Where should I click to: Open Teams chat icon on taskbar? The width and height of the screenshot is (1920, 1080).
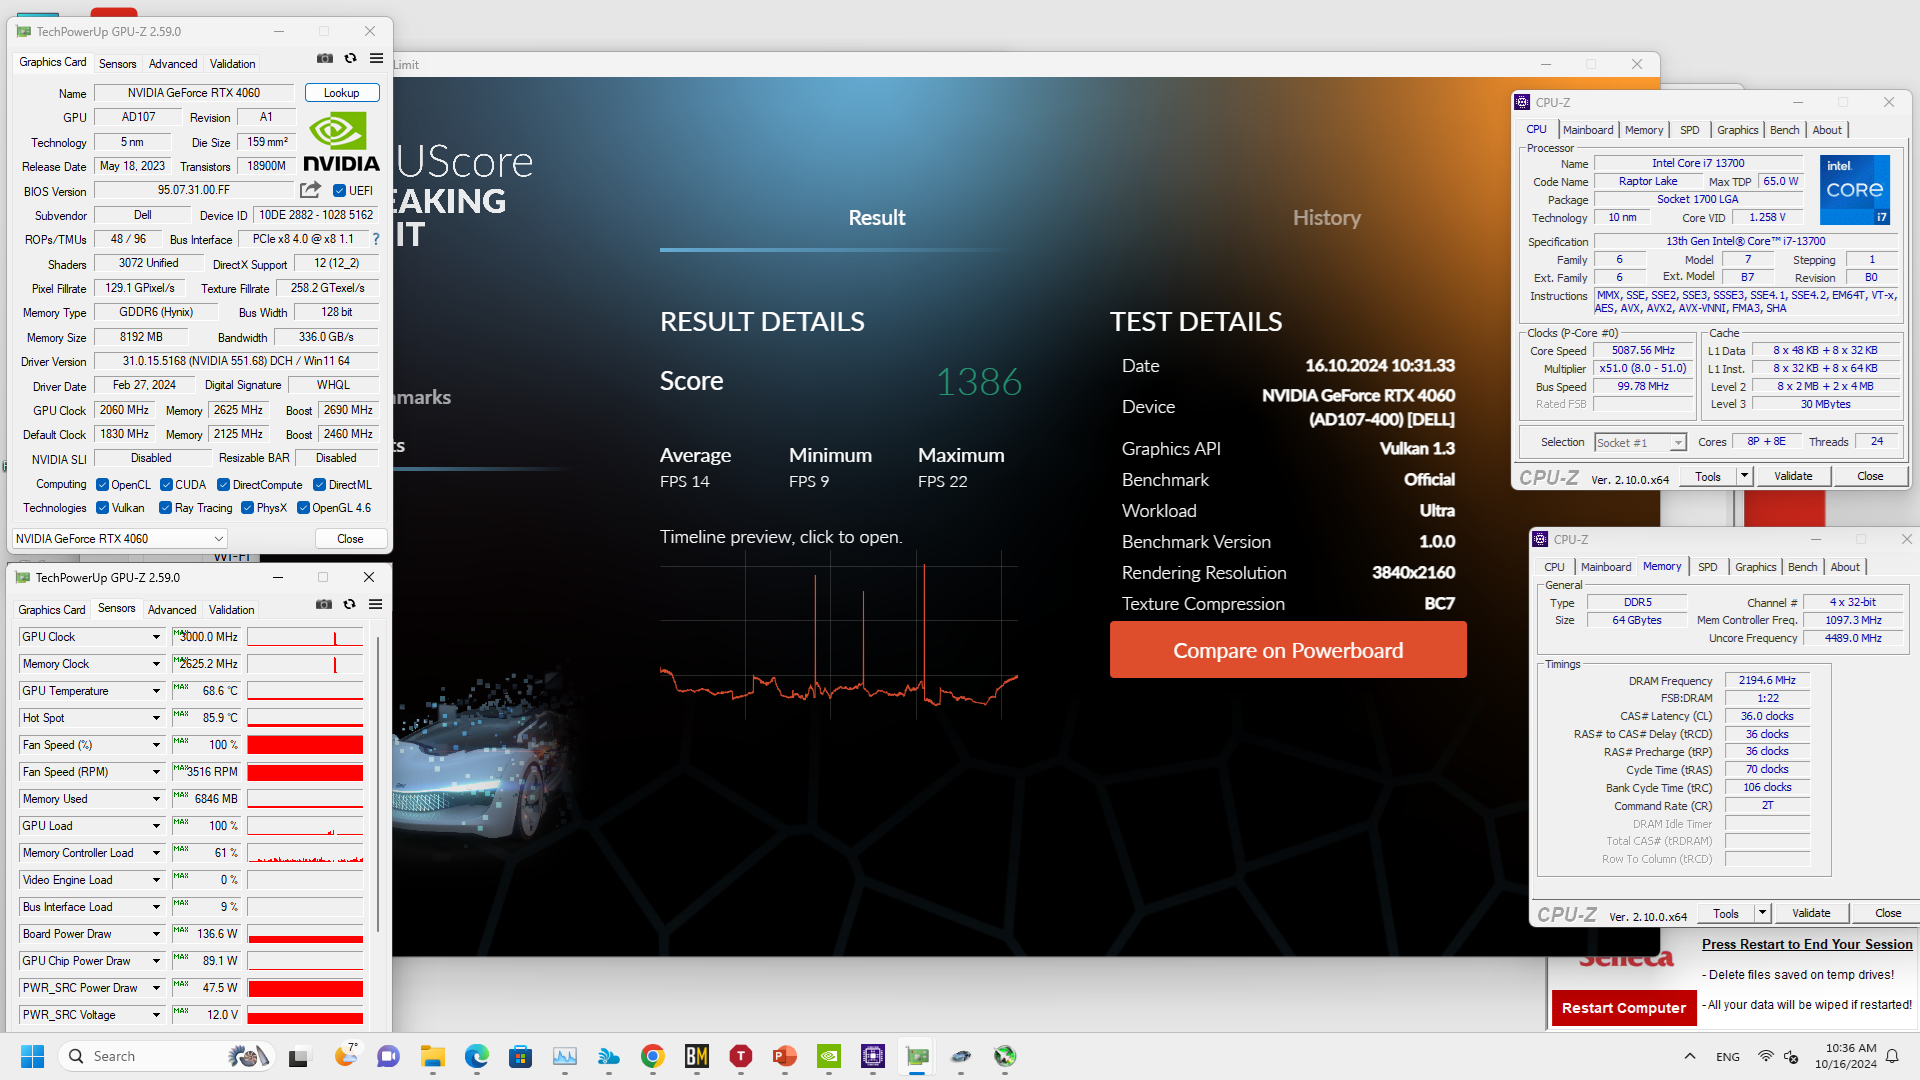[388, 1056]
